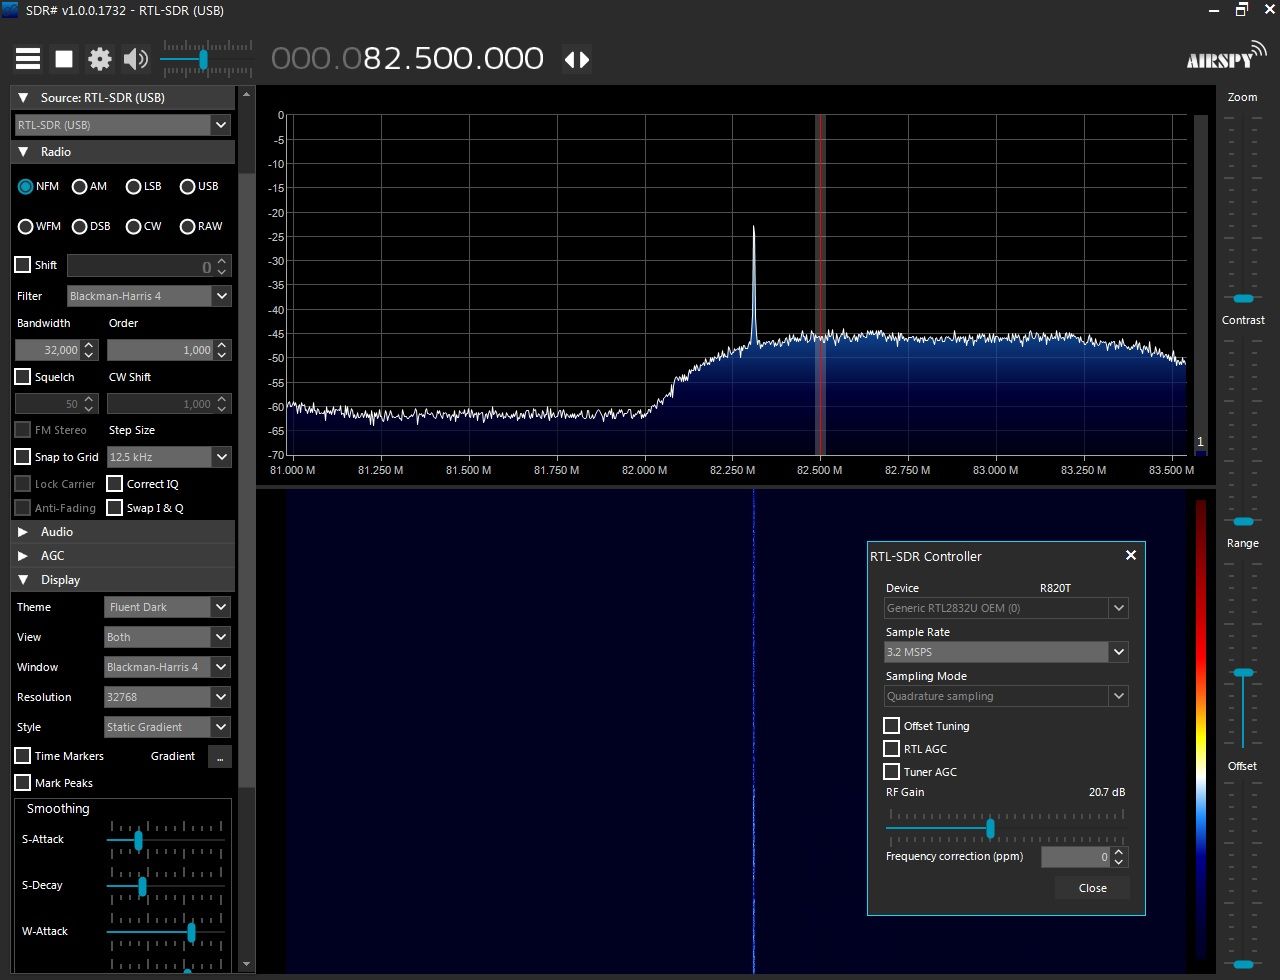Click the Airspy logo
The width and height of the screenshot is (1280, 980).
[1226, 58]
